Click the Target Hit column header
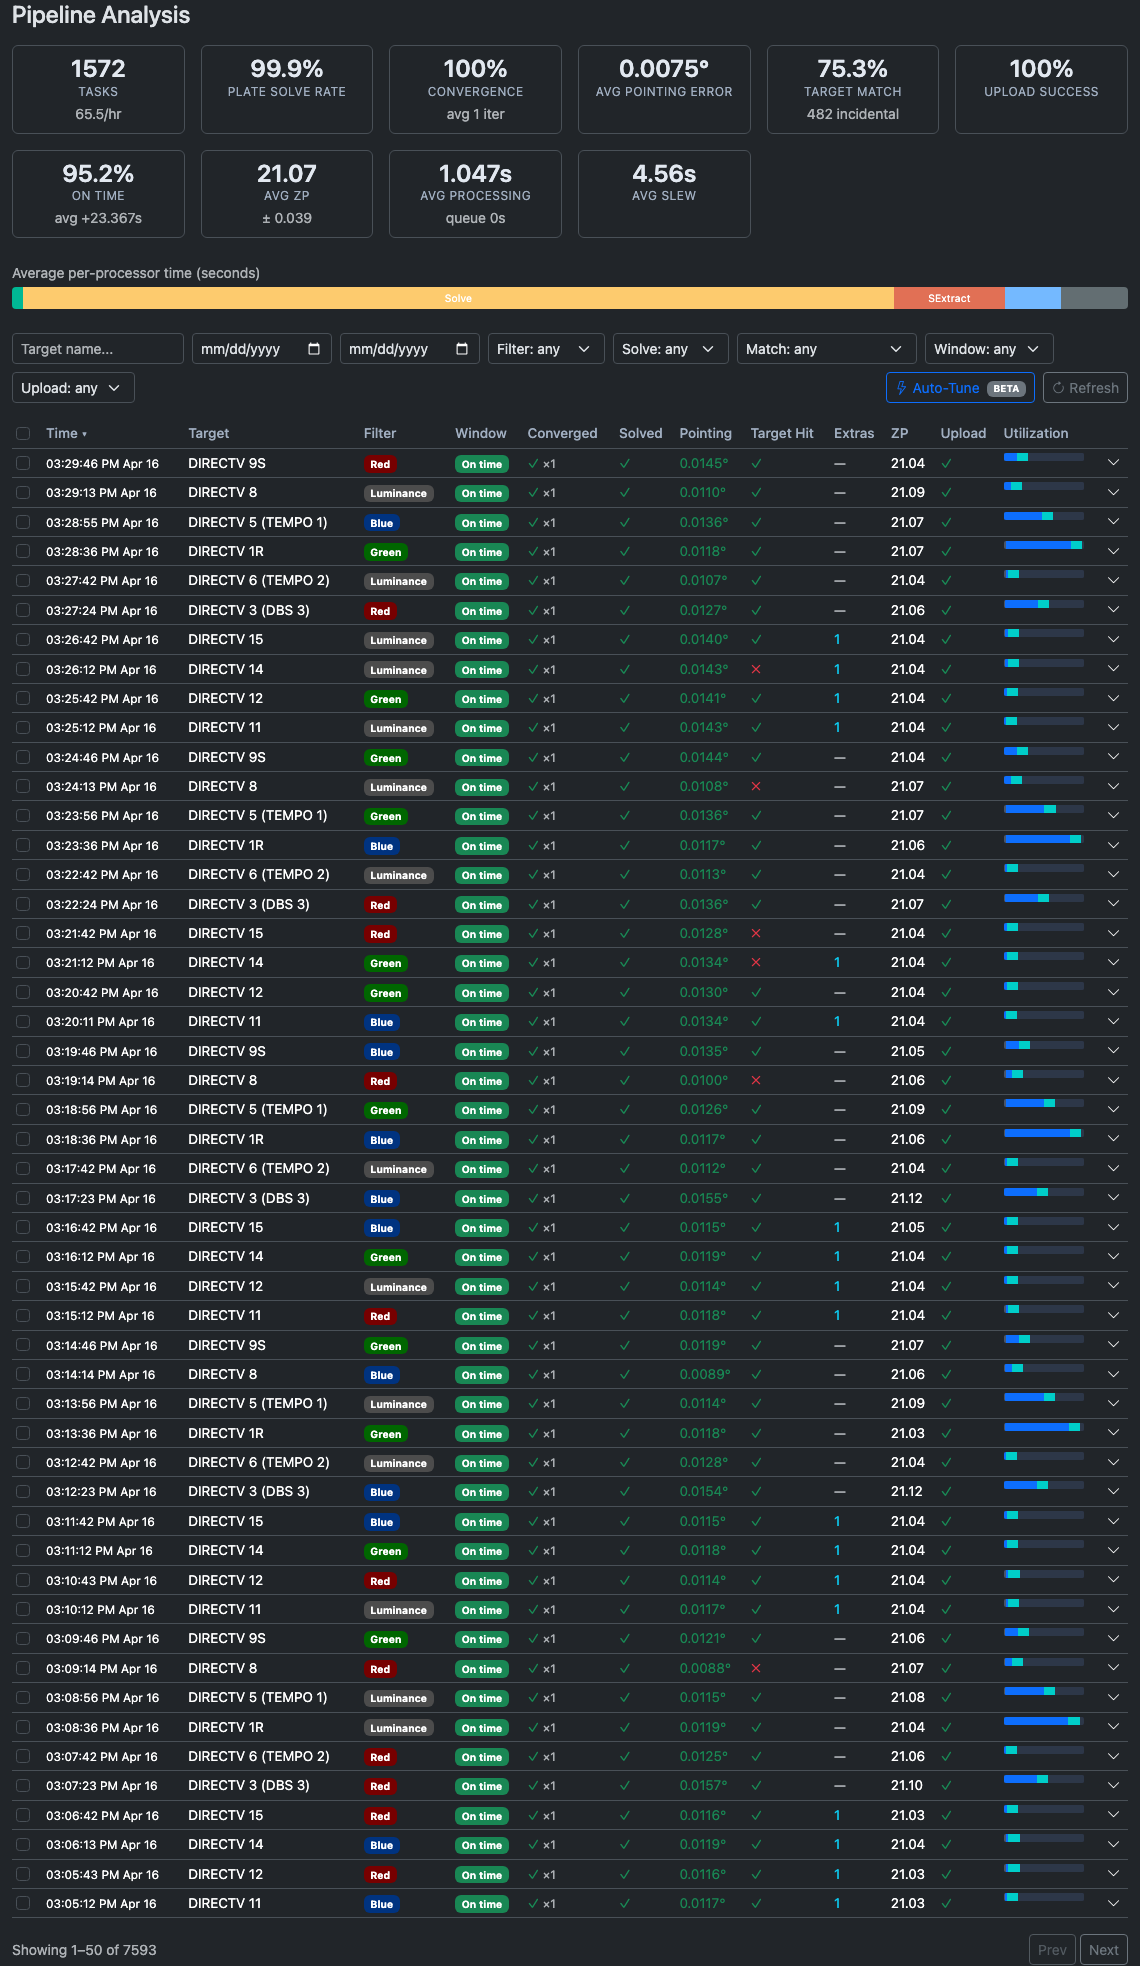The image size is (1140, 1966). click(782, 433)
